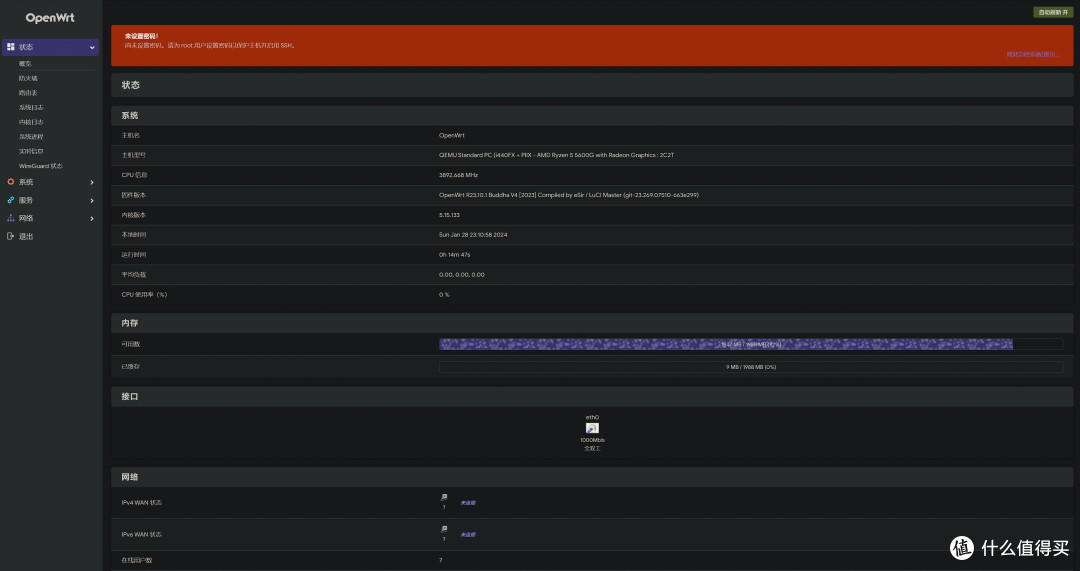Click the 1000Mb/s speed label under eth0
The image size is (1080, 571).
coord(592,440)
